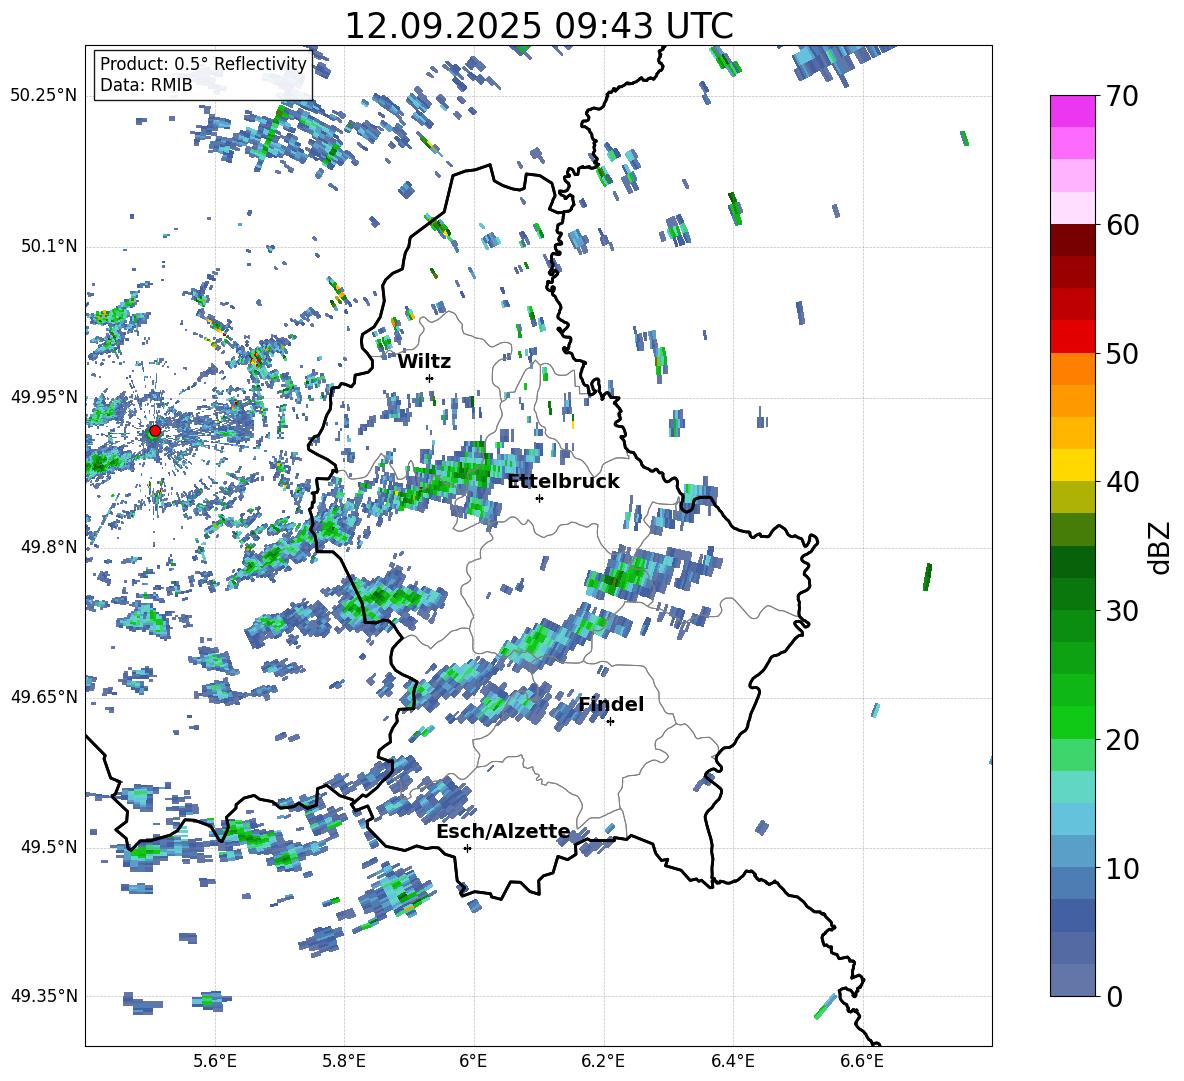Click the 6°E longitude label

pyautogui.click(x=473, y=1061)
